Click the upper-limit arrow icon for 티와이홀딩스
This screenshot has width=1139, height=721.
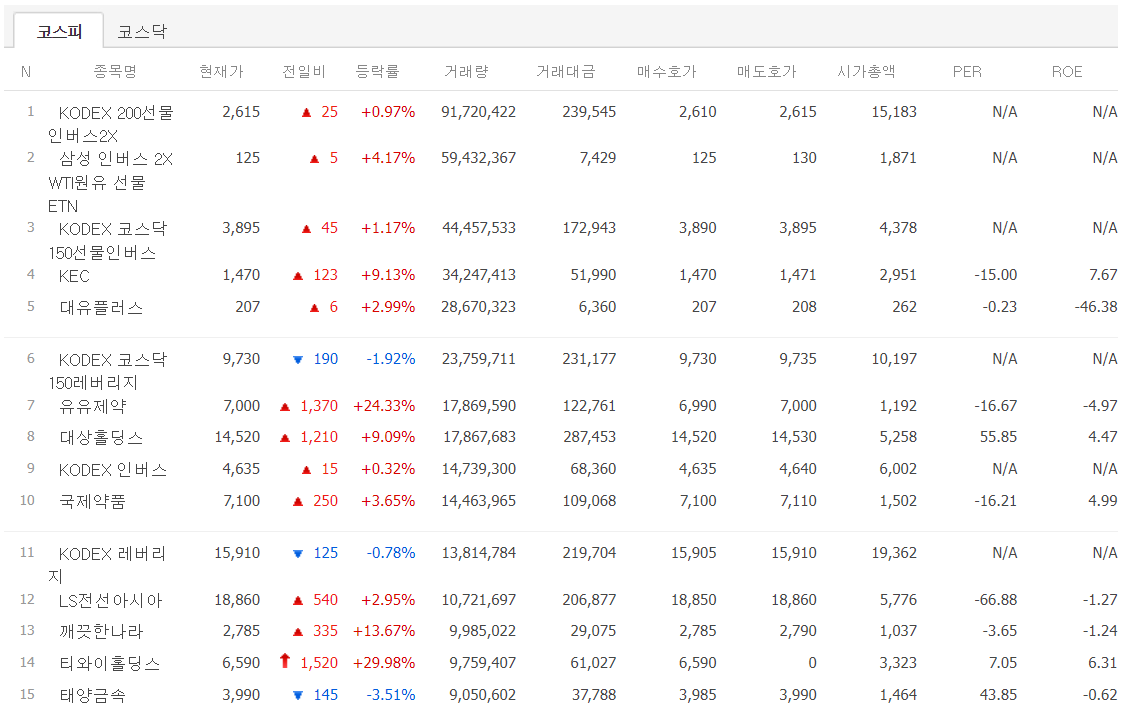[285, 661]
